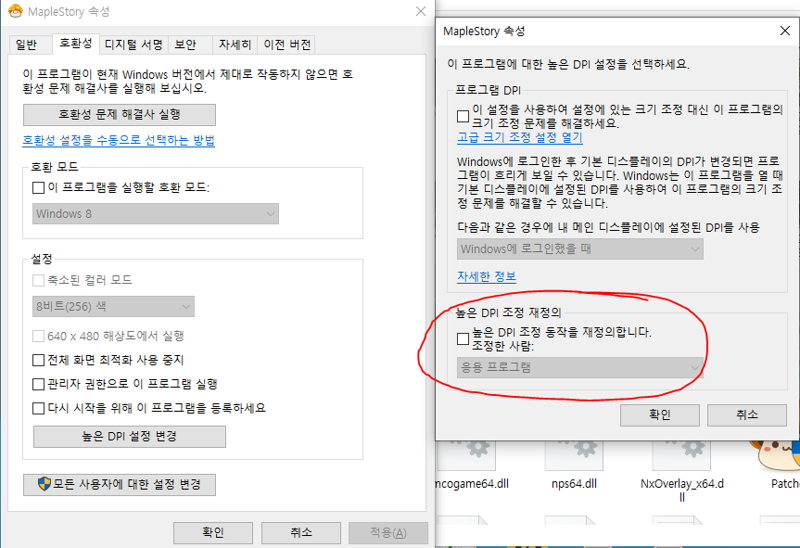Open the 고급 크기 조정 설정 열기 link
The width and height of the screenshot is (800, 548).
[520, 137]
